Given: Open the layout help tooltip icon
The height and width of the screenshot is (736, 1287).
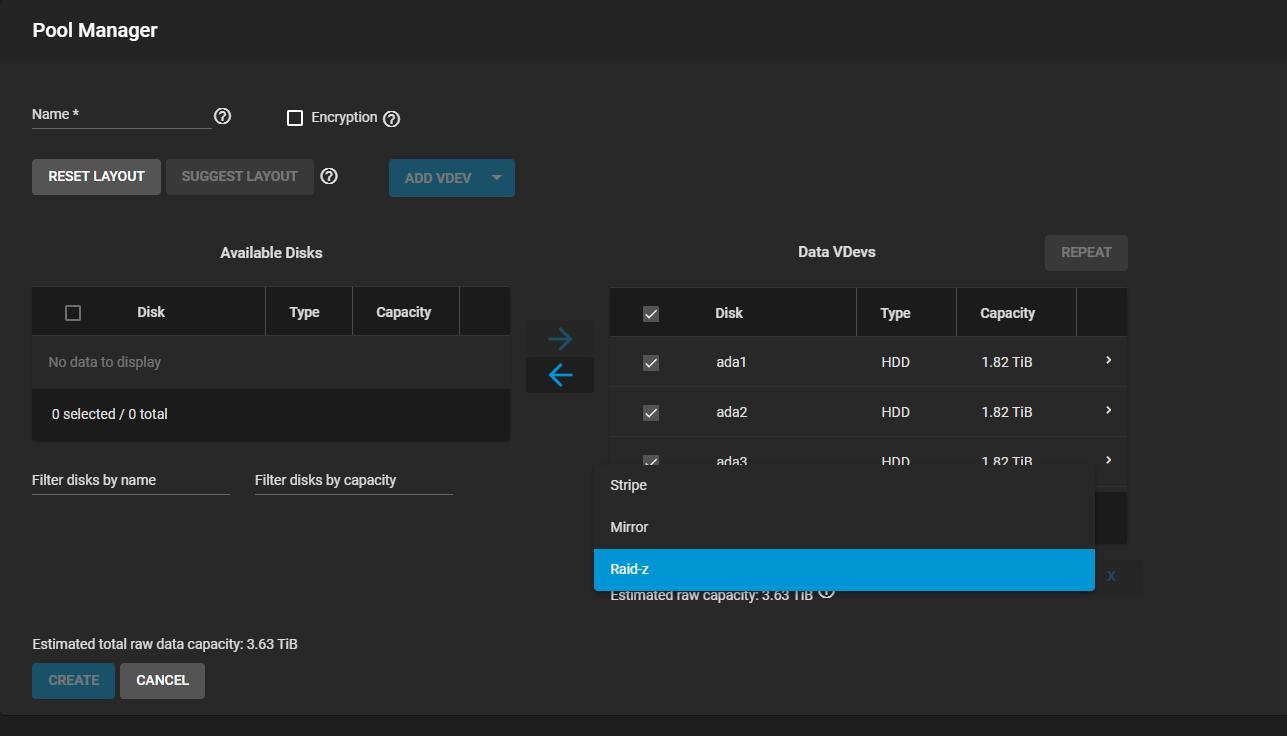Looking at the screenshot, I should [329, 177].
